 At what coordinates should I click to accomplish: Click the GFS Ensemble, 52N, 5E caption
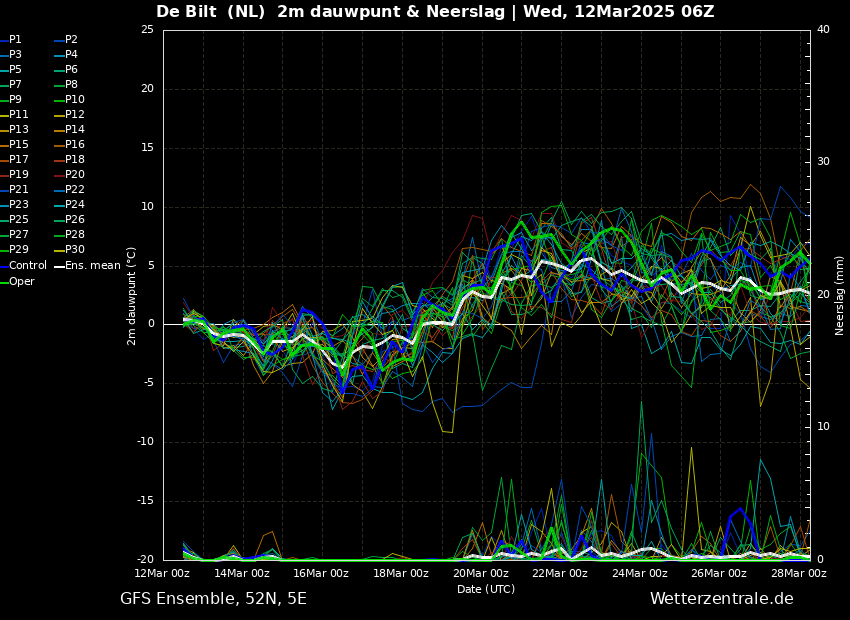click(x=213, y=599)
